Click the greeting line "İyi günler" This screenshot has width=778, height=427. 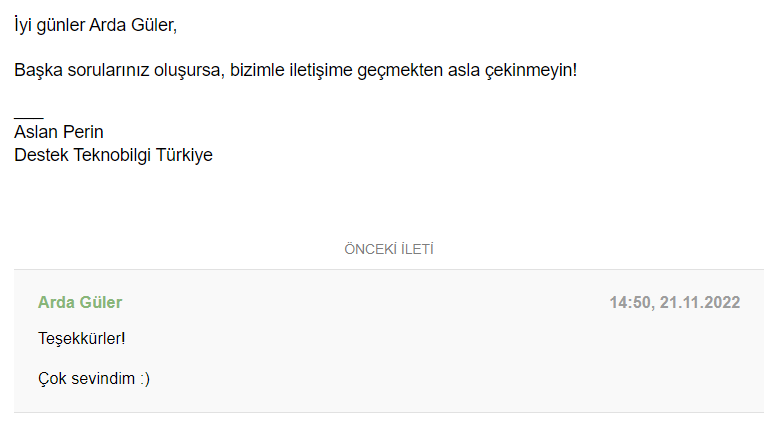50,25
